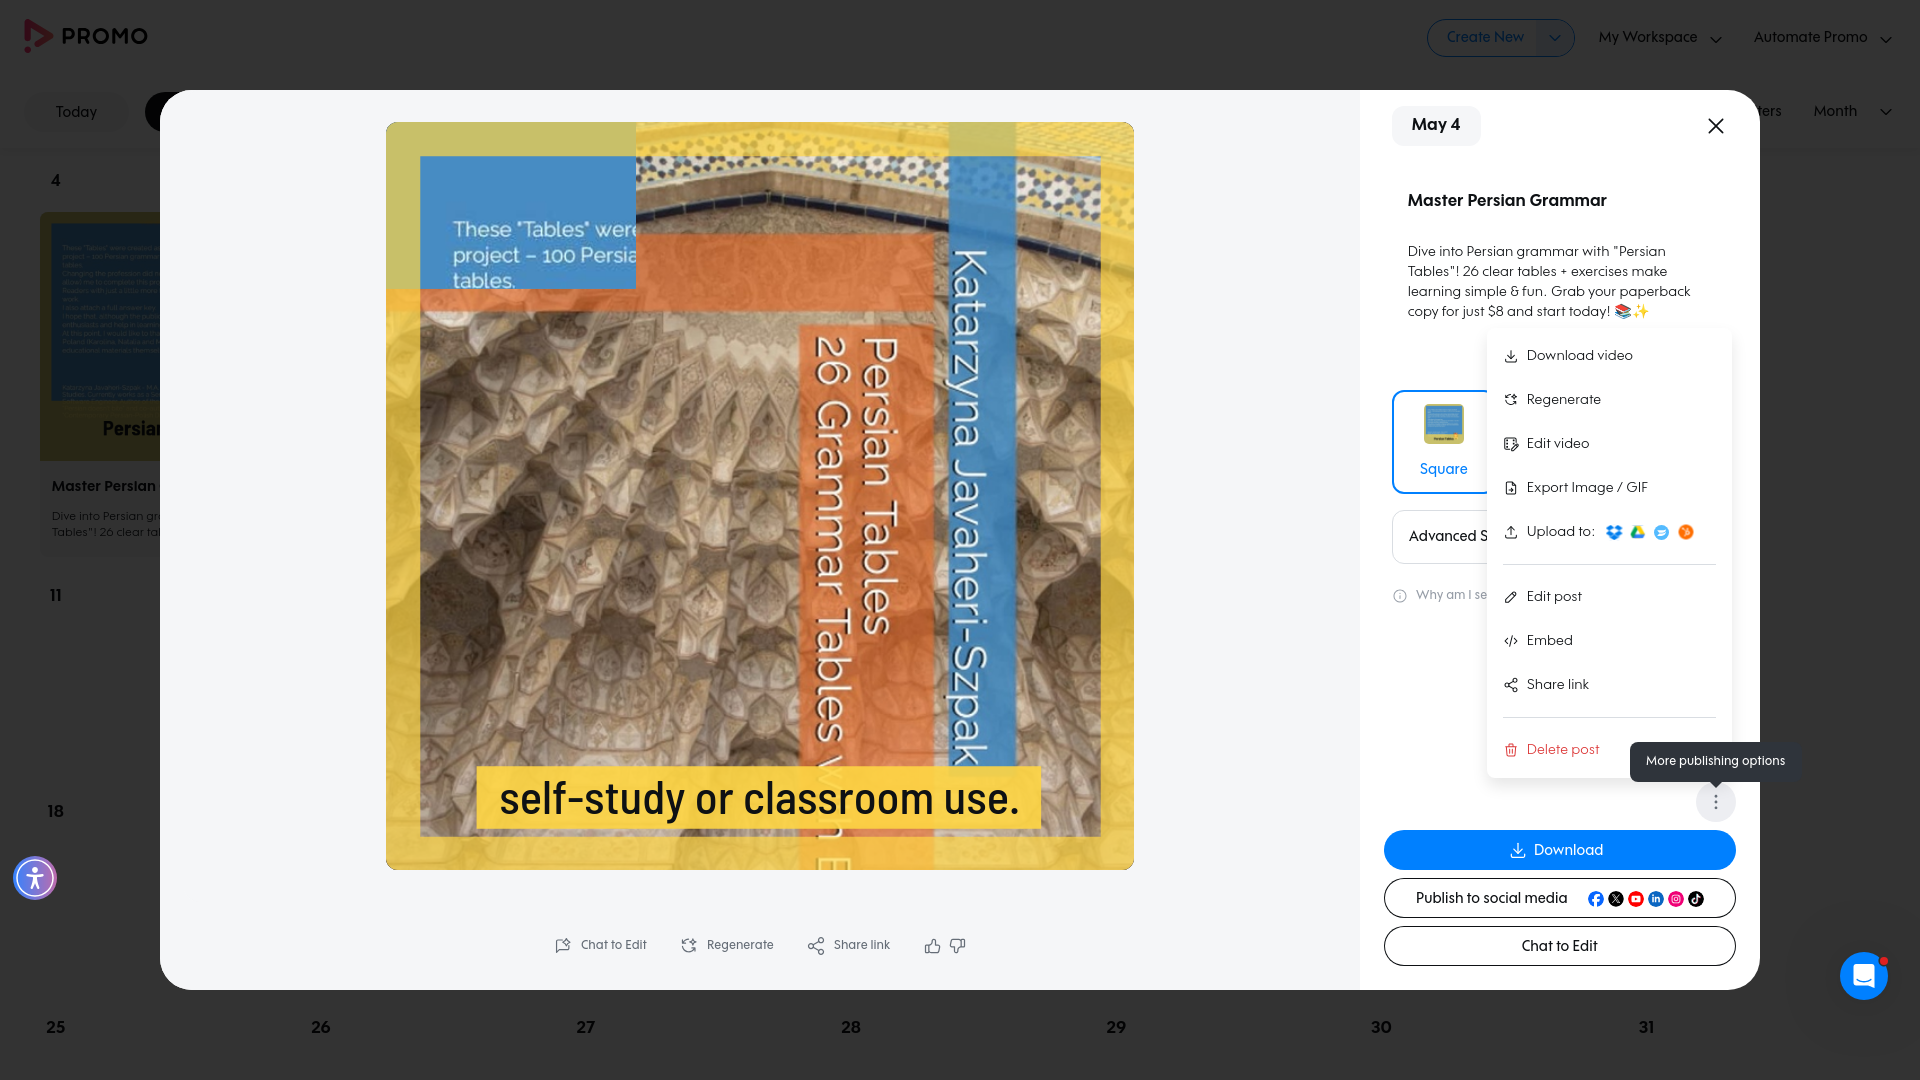Click the YouTube icon in Publish button

[1636, 899]
